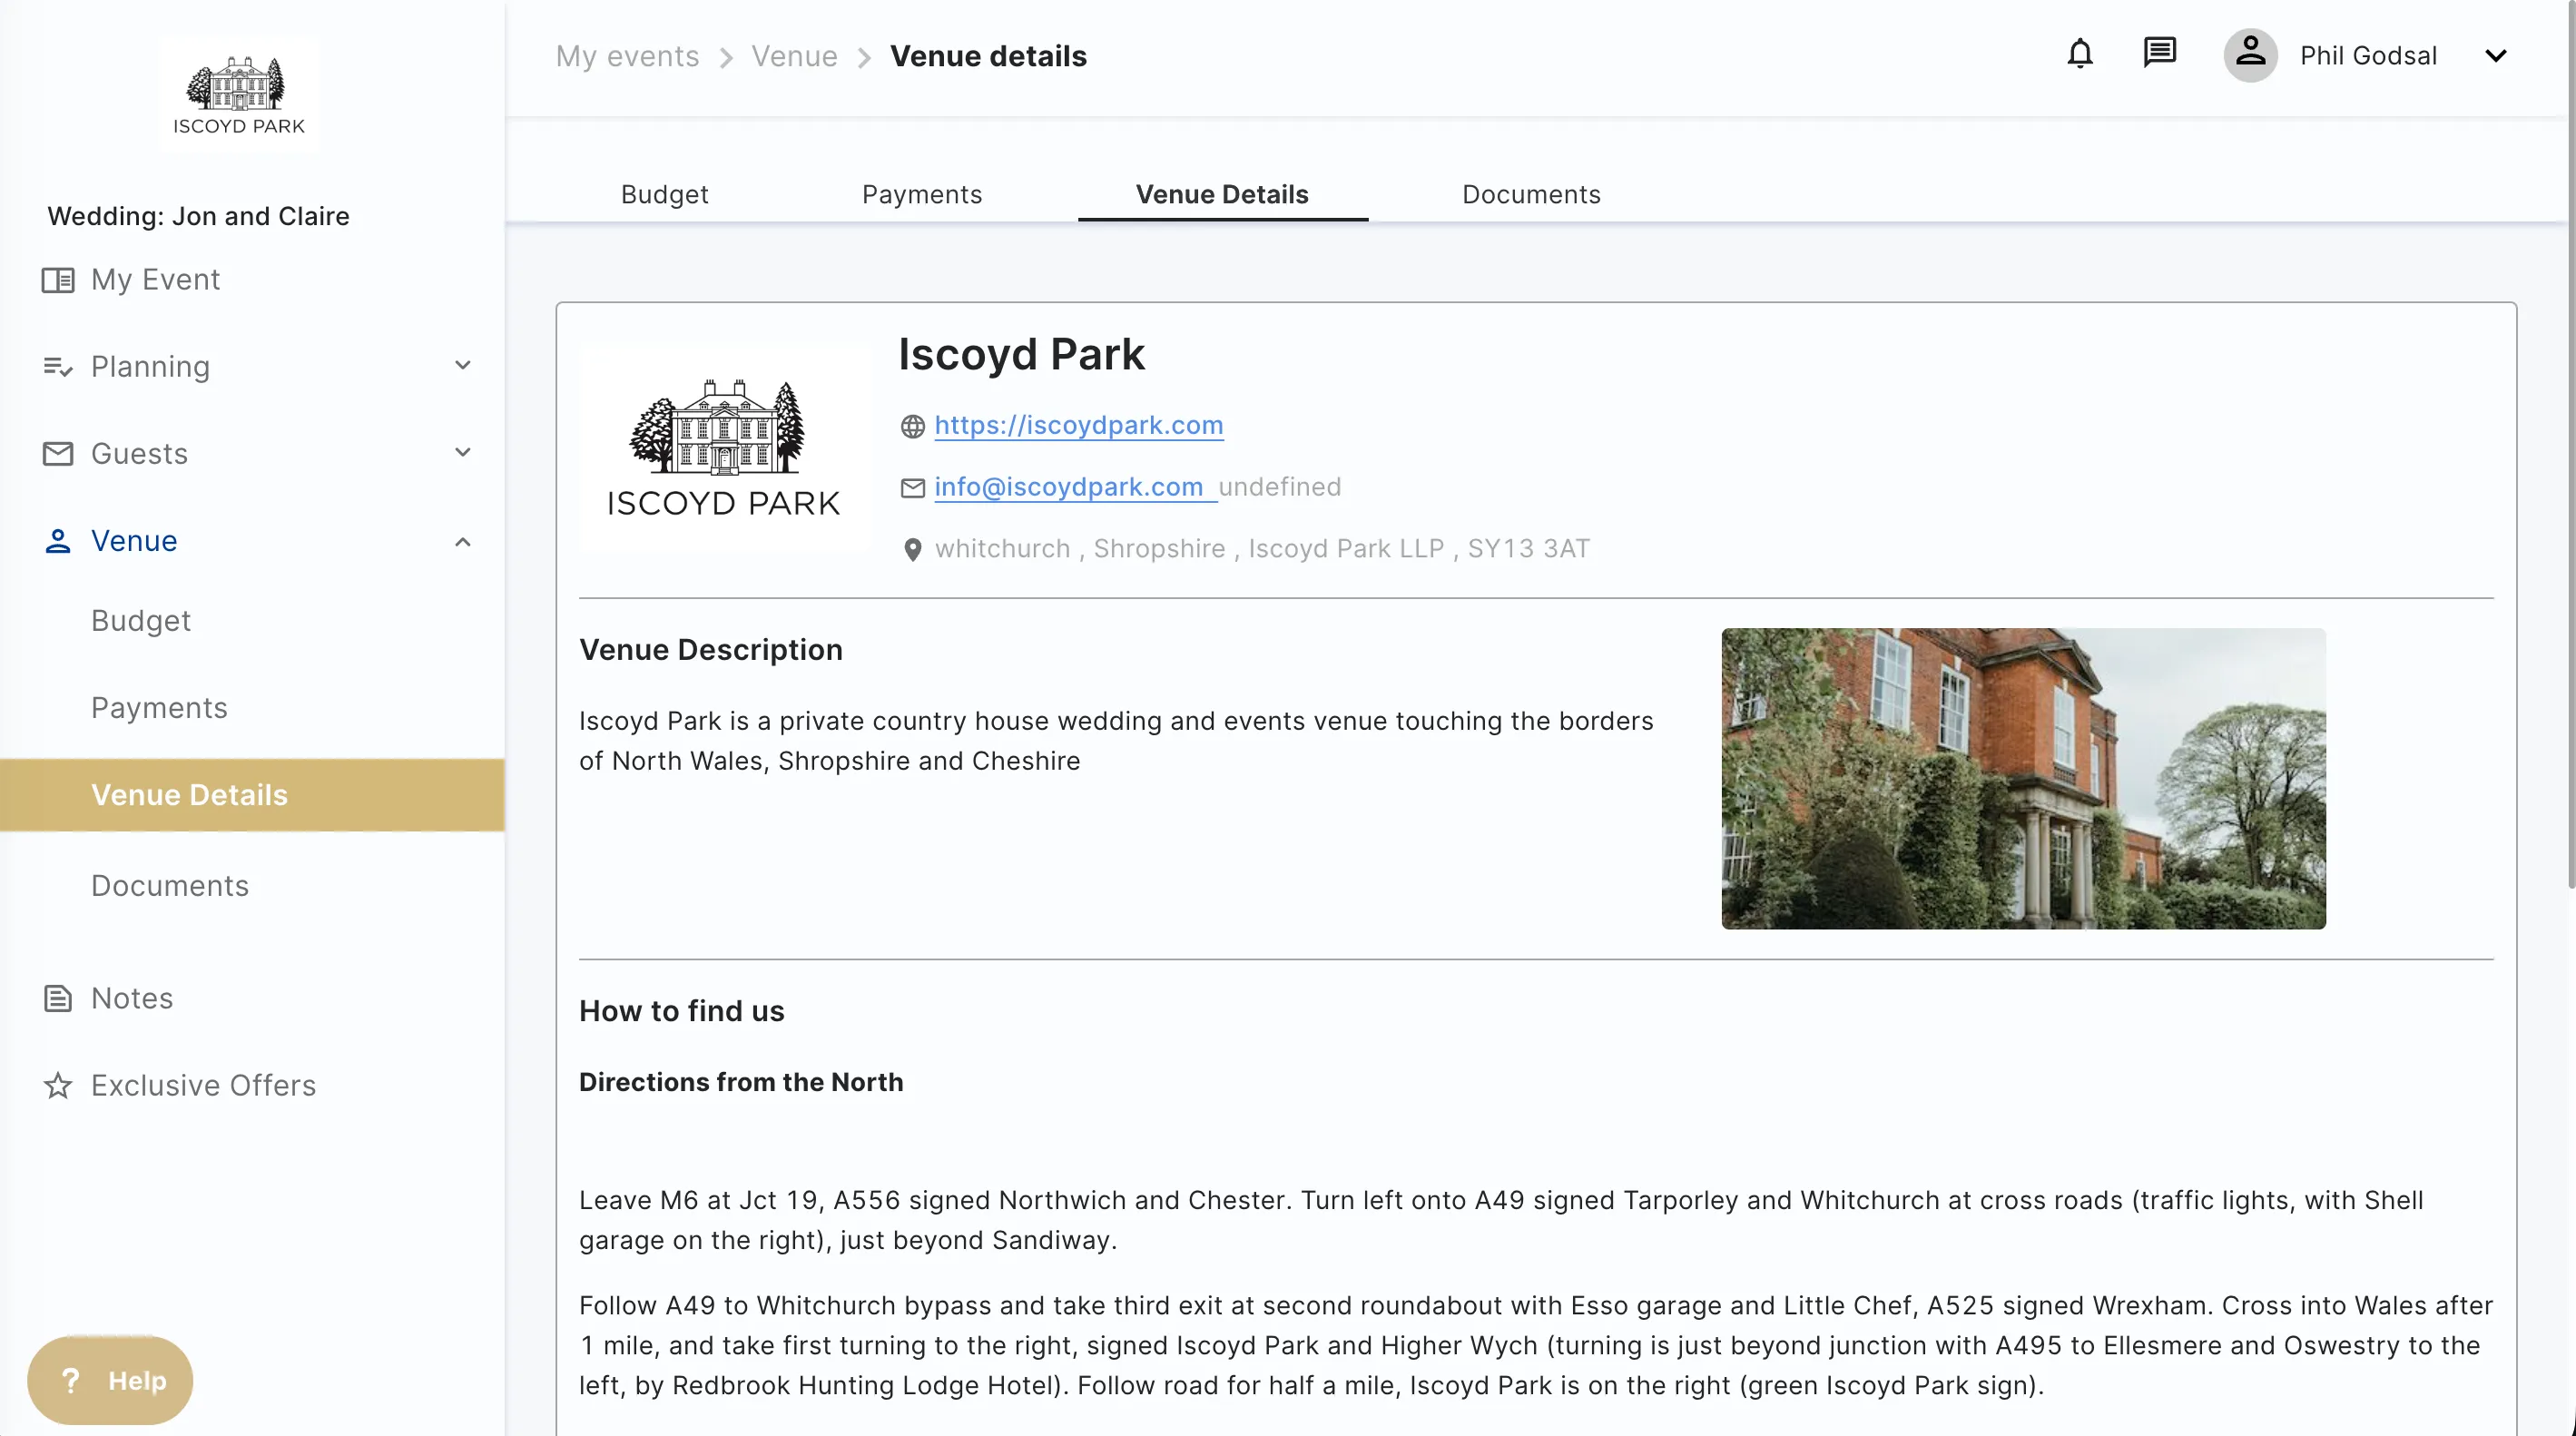
Task: Click the question mark in Help button
Action: point(70,1381)
